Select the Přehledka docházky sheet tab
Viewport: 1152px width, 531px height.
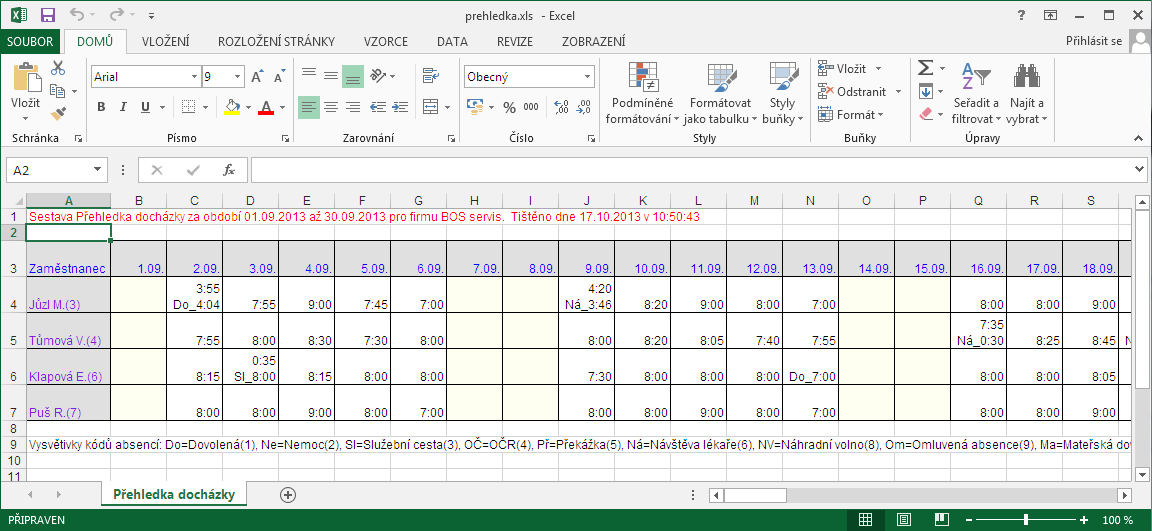click(x=174, y=494)
